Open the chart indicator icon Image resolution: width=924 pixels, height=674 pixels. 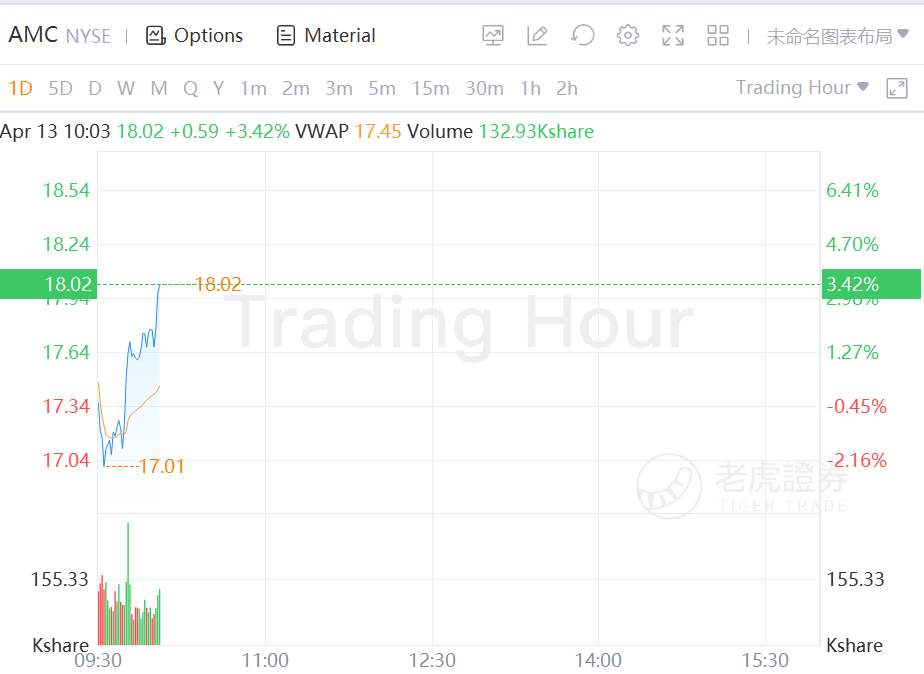(493, 36)
